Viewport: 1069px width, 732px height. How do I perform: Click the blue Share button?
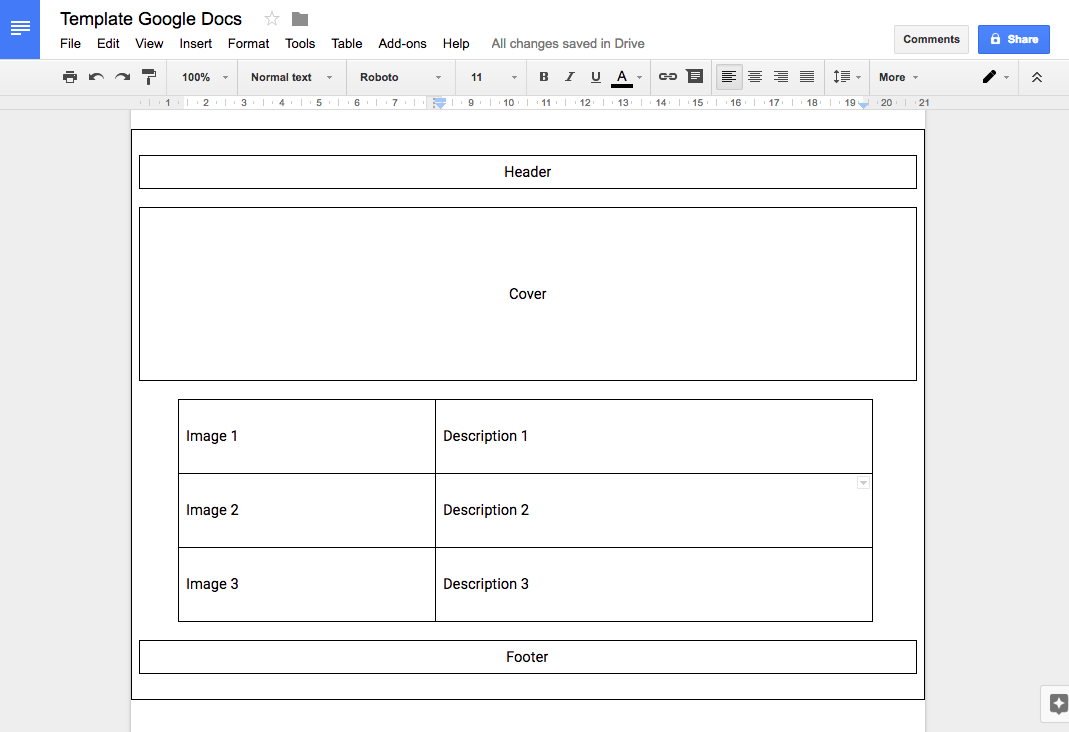pyautogui.click(x=1013, y=39)
